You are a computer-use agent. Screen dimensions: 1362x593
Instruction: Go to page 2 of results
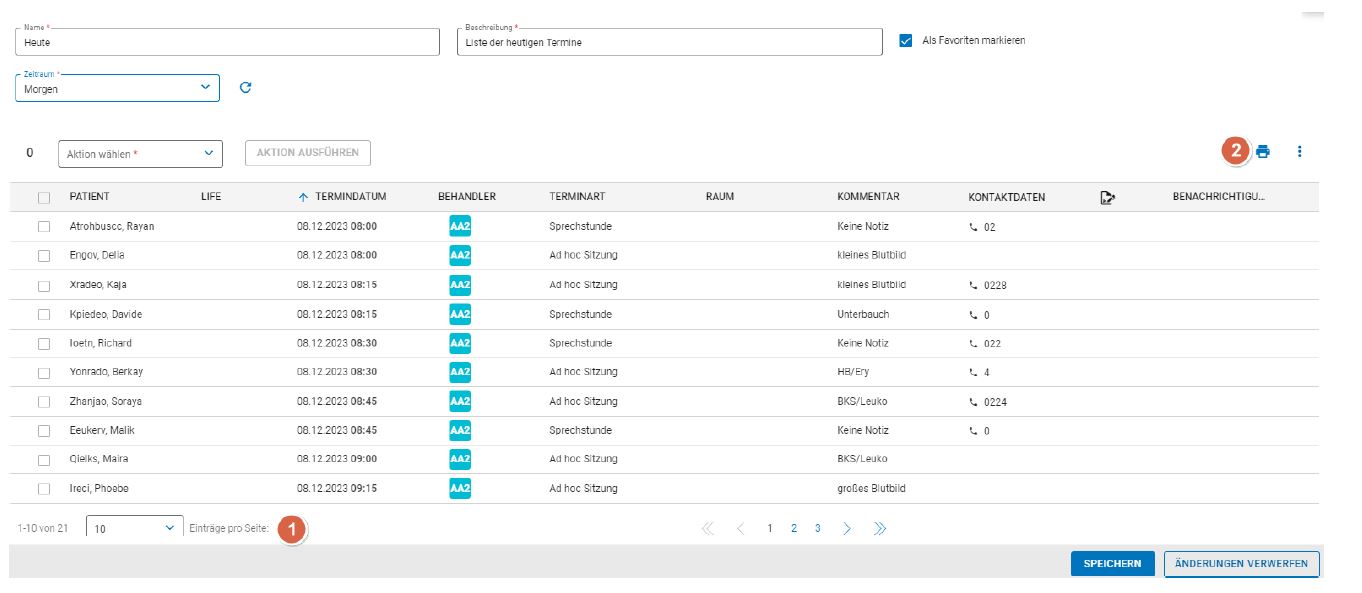(794, 529)
